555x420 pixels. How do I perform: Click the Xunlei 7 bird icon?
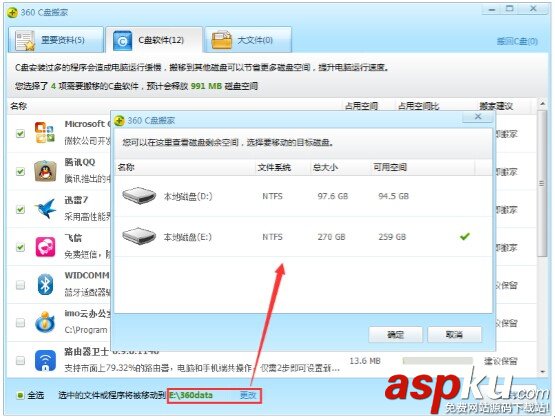[x=45, y=209]
